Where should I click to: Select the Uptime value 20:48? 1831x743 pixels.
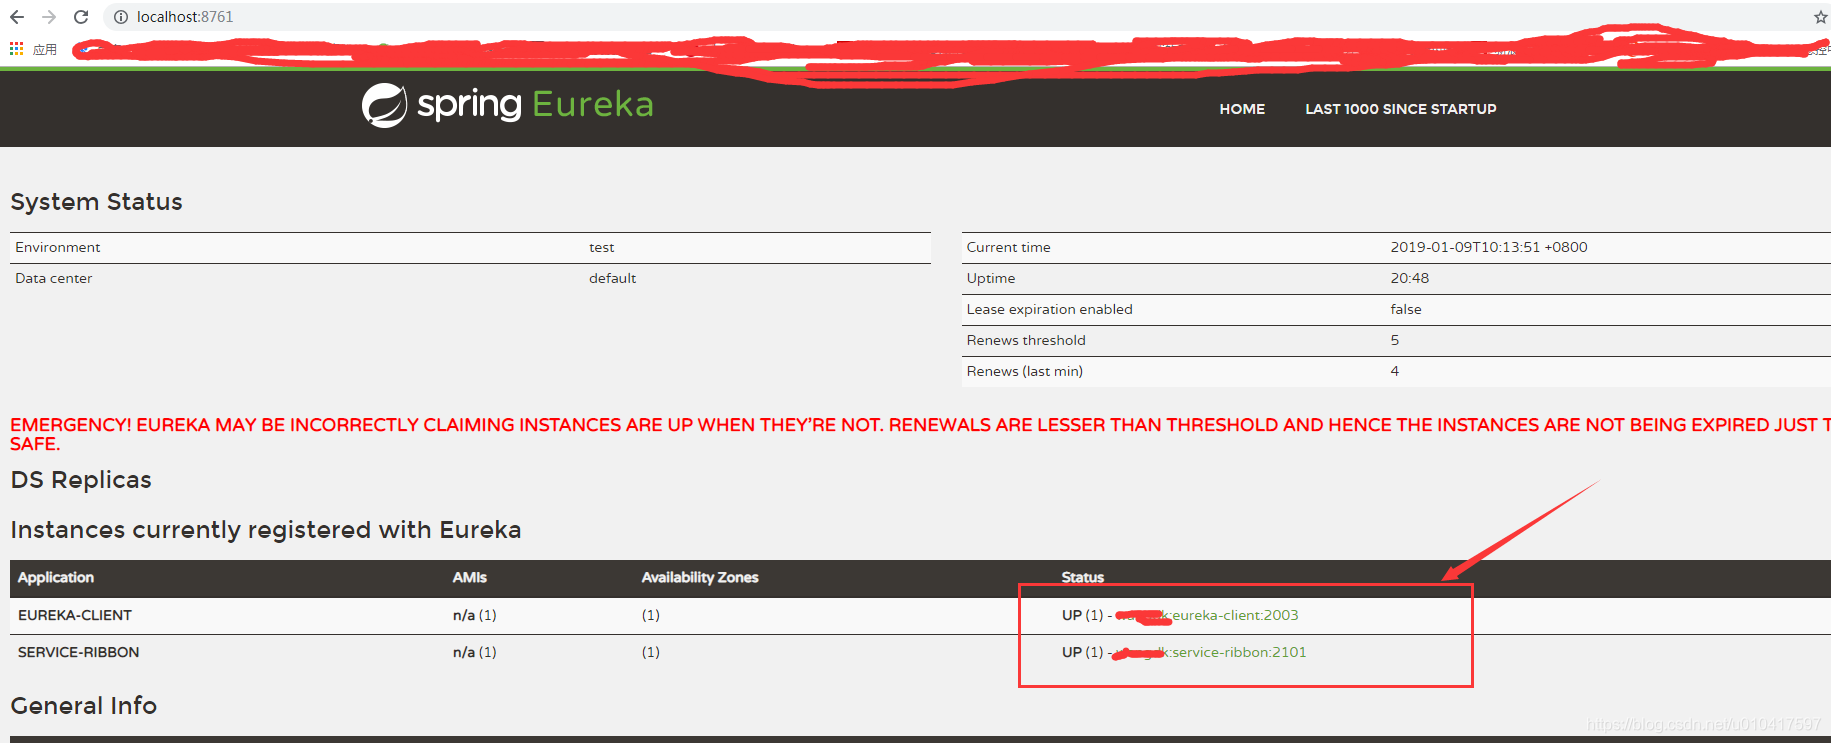pos(1410,278)
